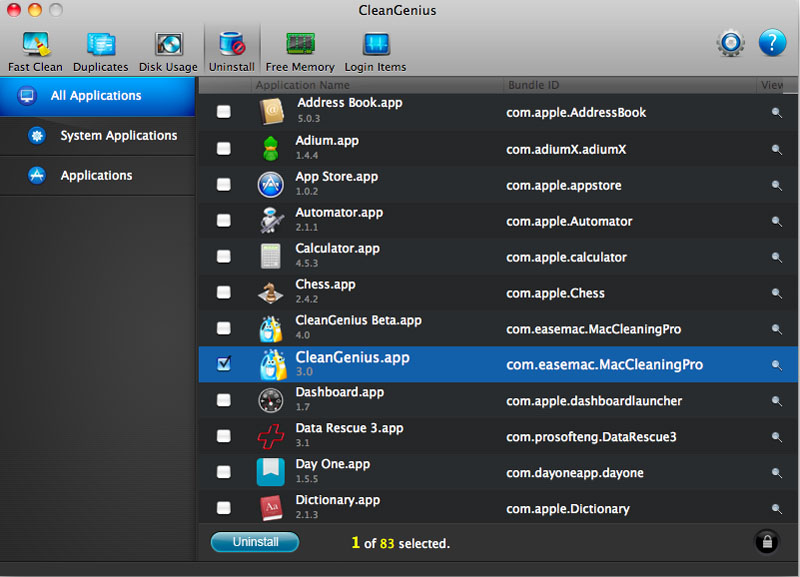Check the Dictionary.app checkbox
The height and width of the screenshot is (577, 800).
pyautogui.click(x=223, y=508)
